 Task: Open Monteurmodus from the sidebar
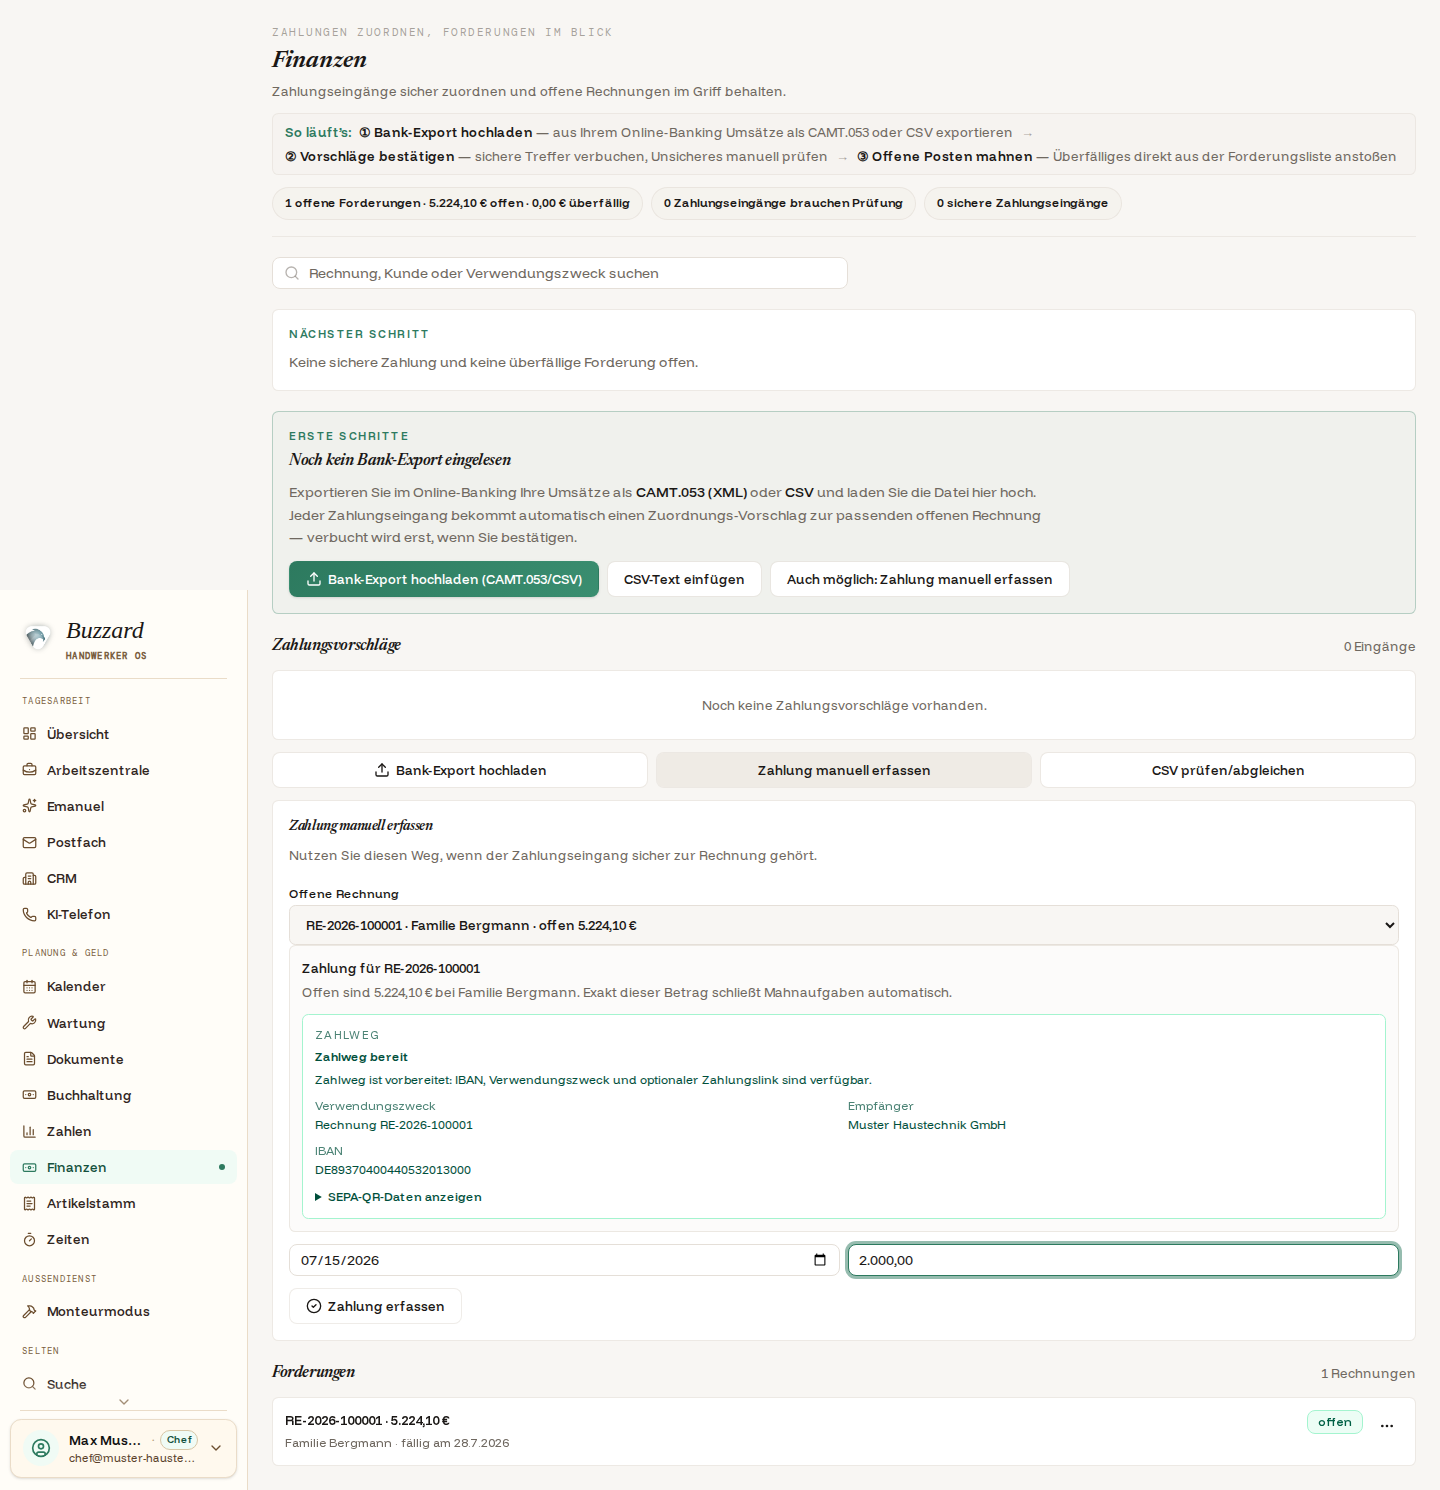[124, 1311]
